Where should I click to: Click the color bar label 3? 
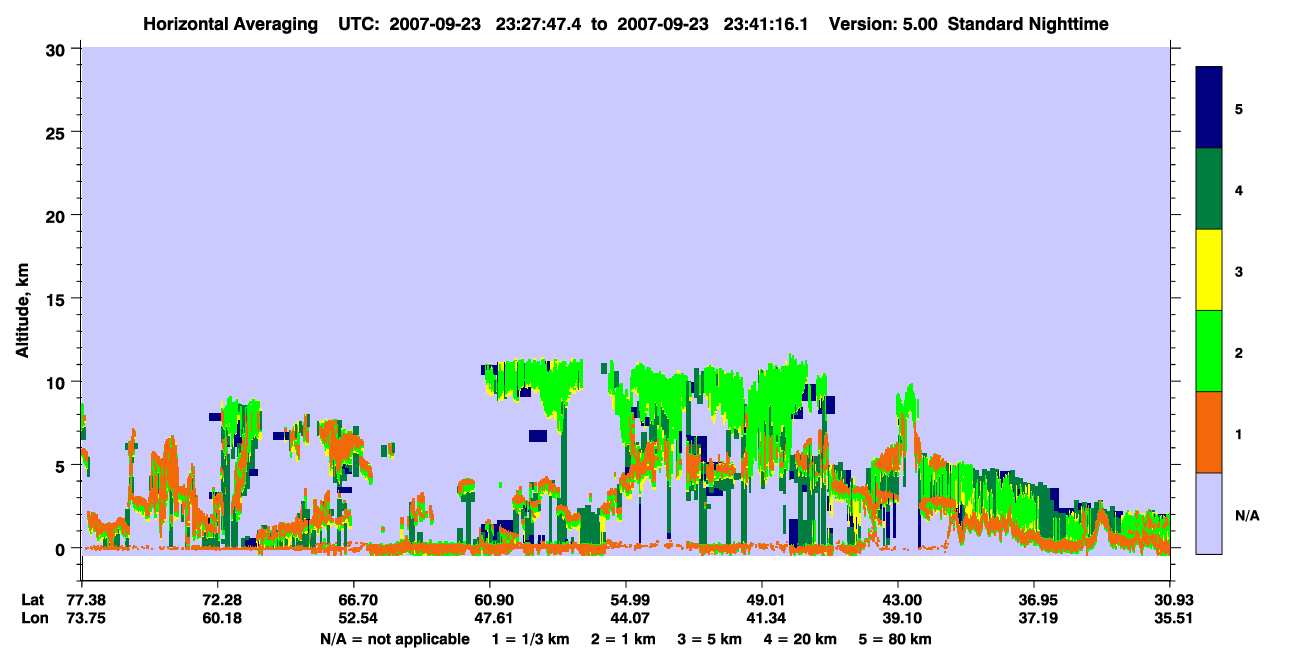[1239, 272]
